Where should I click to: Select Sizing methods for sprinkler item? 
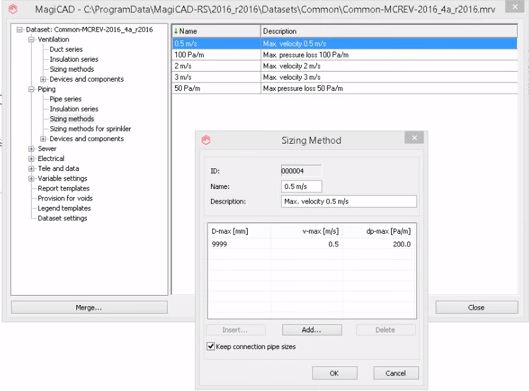point(90,129)
